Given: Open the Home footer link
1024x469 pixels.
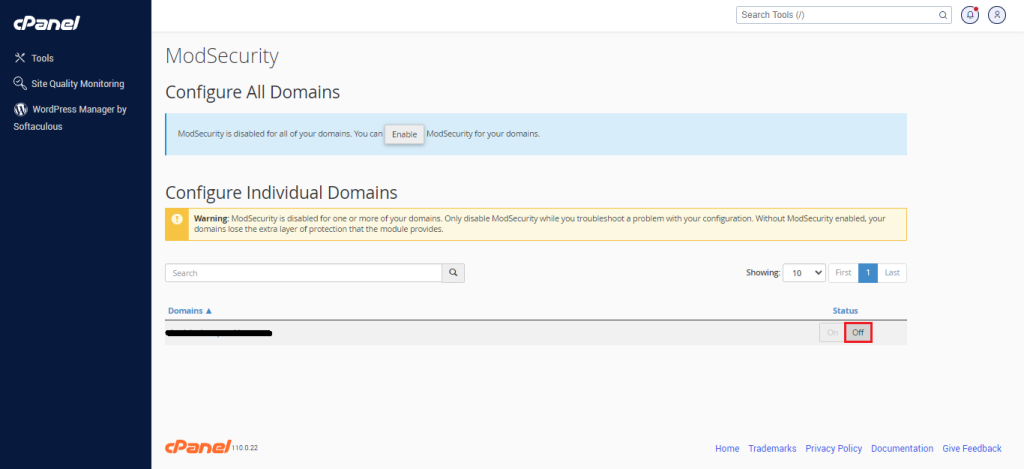Looking at the screenshot, I should pyautogui.click(x=727, y=449).
